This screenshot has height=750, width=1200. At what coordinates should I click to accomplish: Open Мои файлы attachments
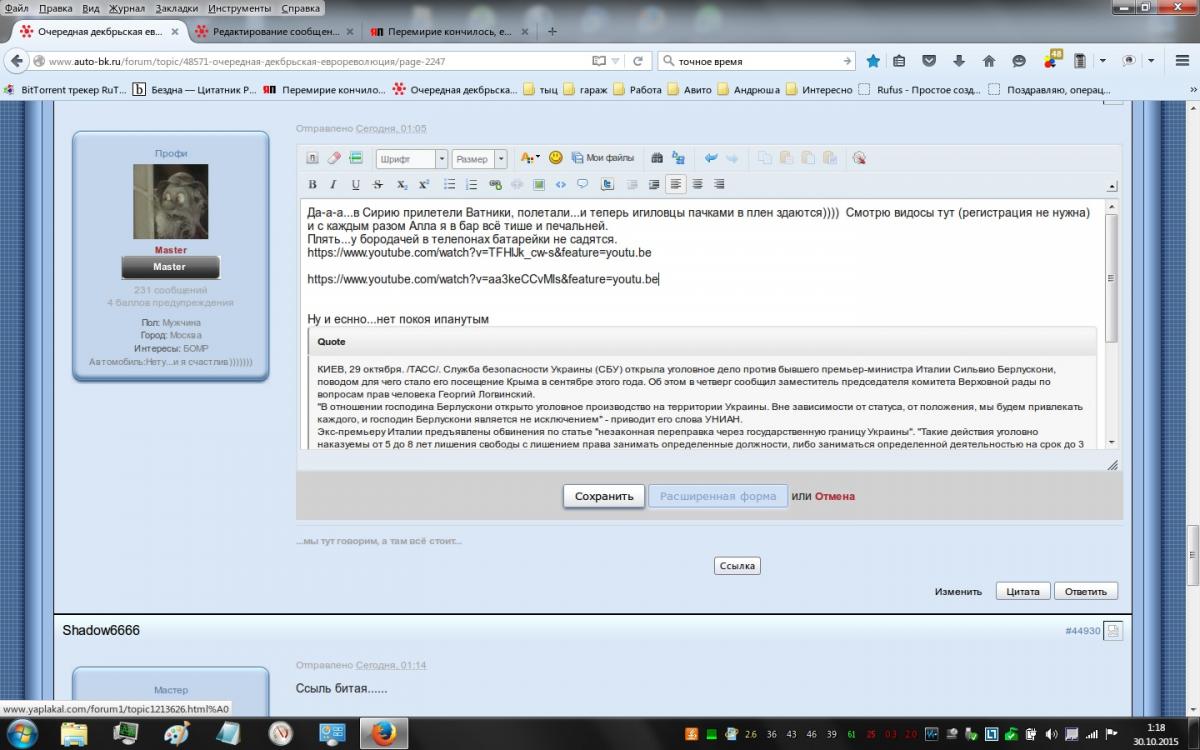coord(602,158)
